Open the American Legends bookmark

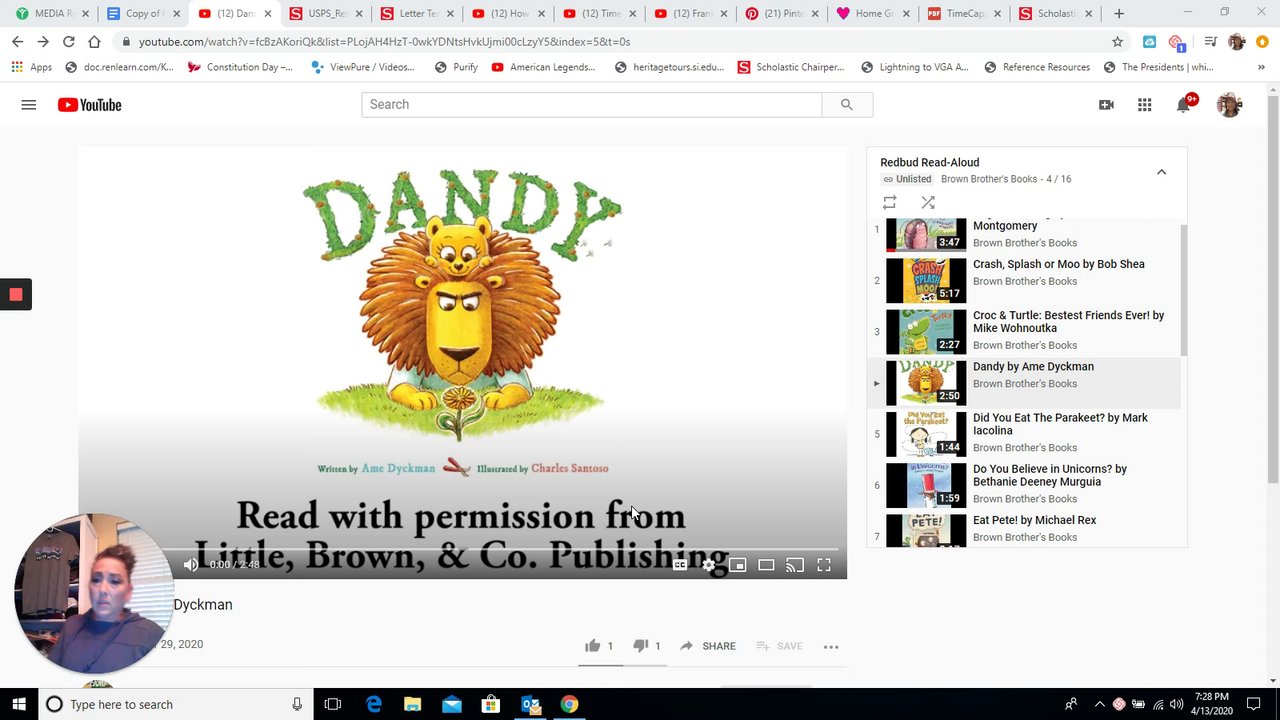543,67
